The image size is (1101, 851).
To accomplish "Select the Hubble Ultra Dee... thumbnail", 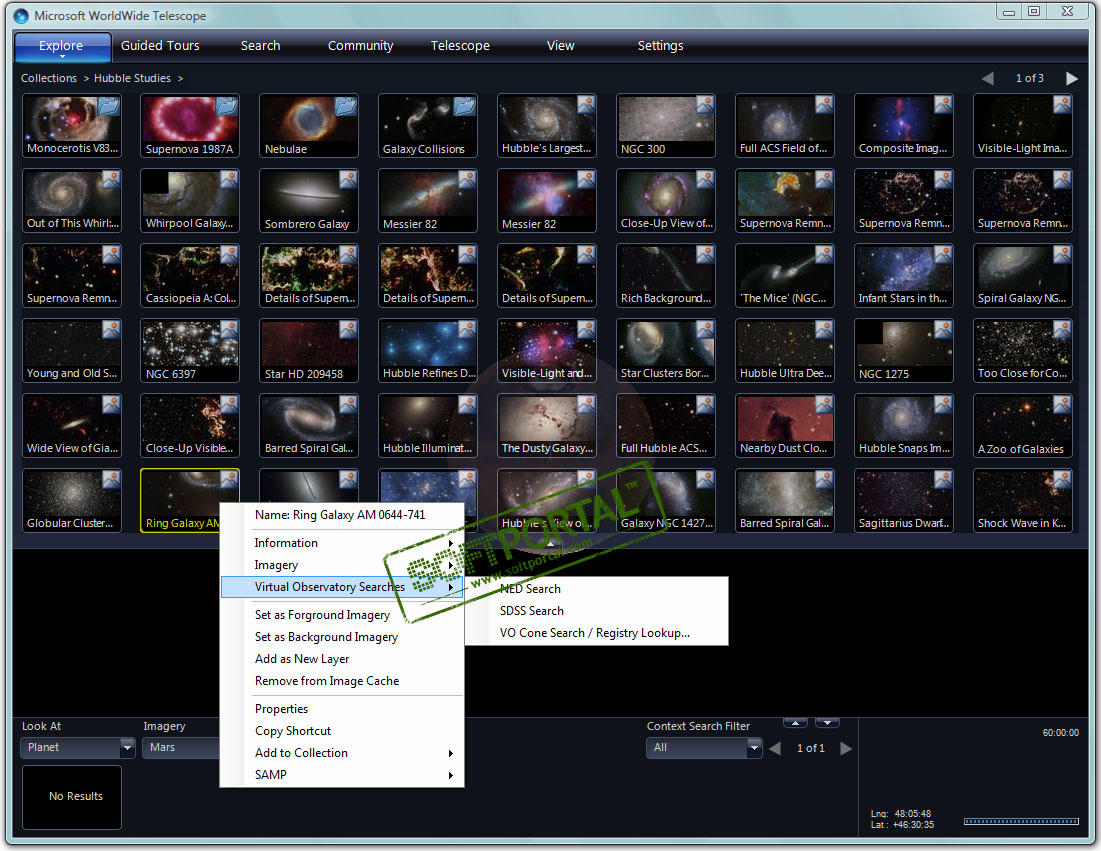I will (x=785, y=350).
